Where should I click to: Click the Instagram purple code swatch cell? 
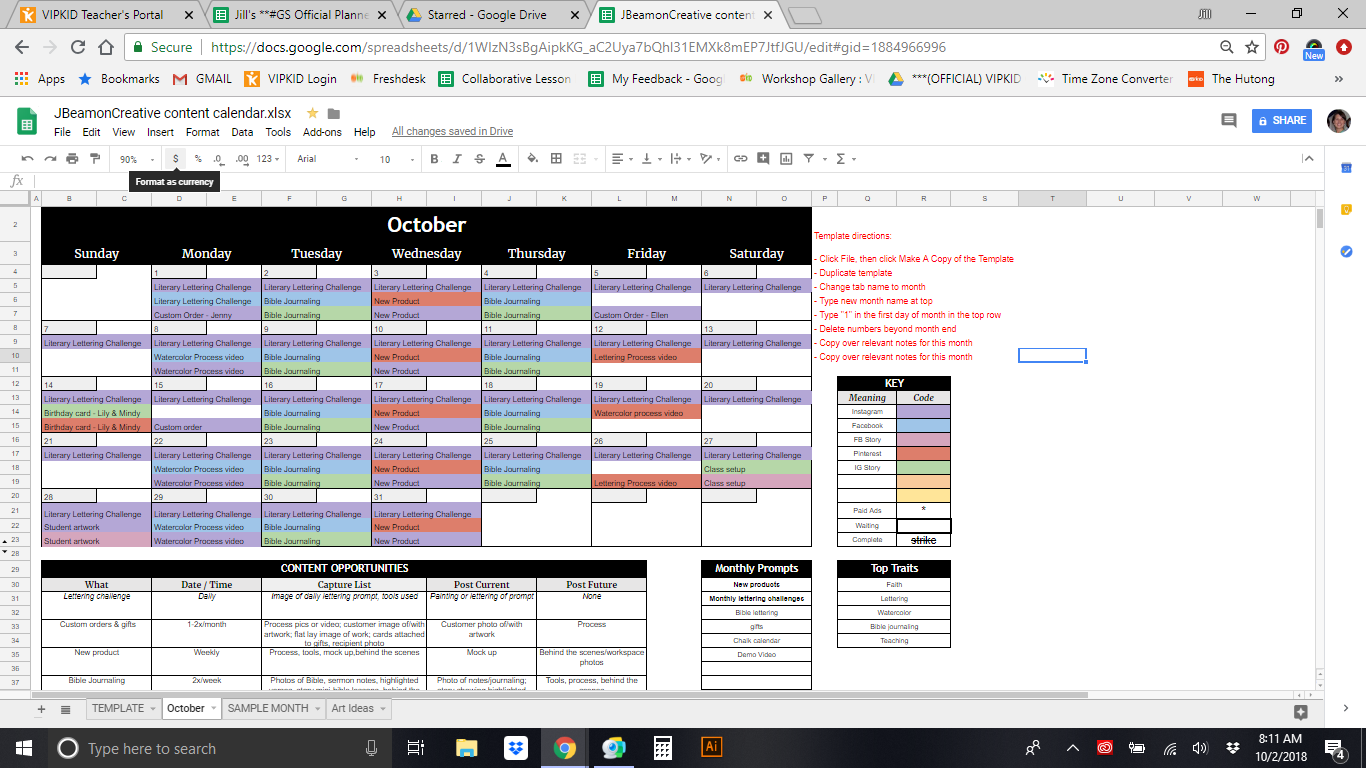pyautogui.click(x=923, y=411)
